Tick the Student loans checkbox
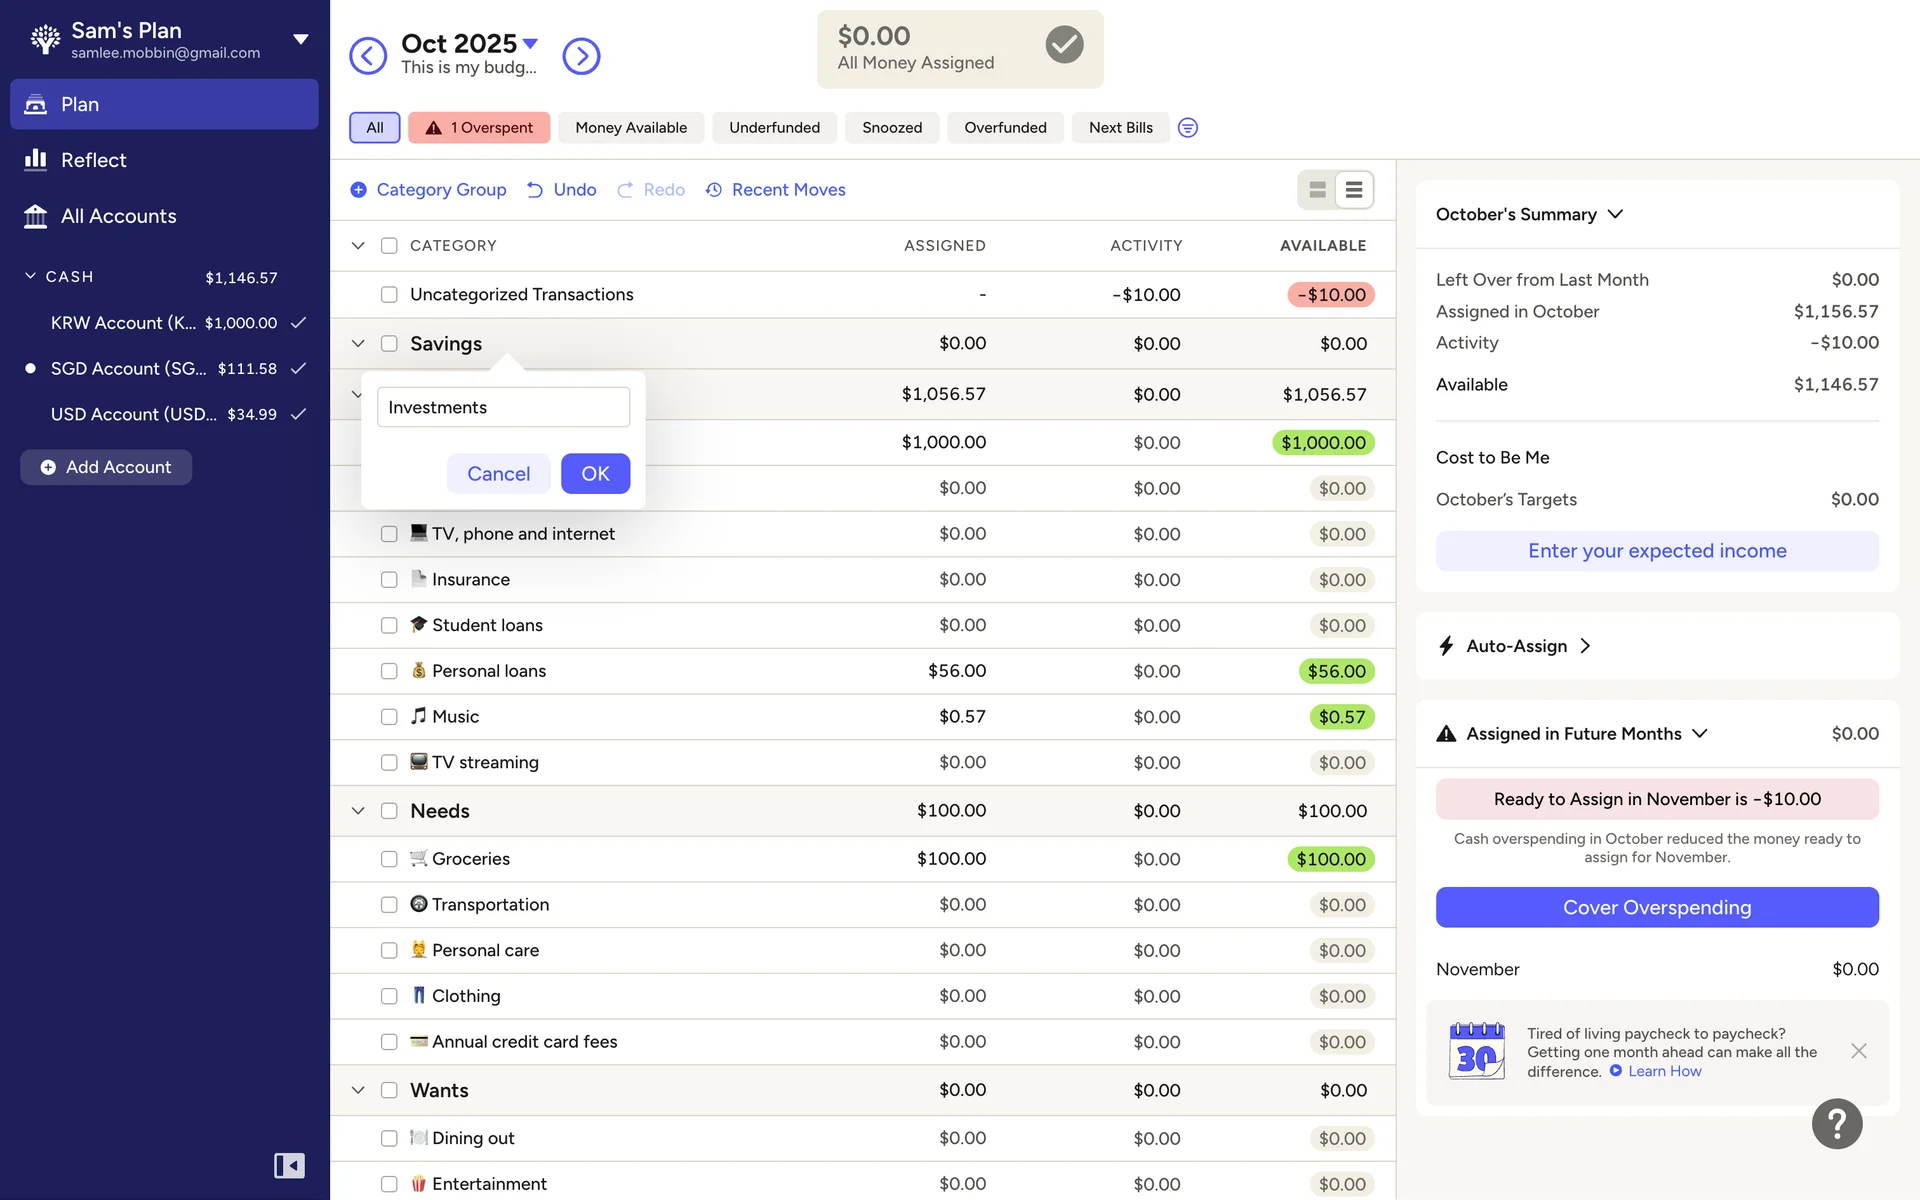Screen dimensions: 1920x1200 coord(389,625)
